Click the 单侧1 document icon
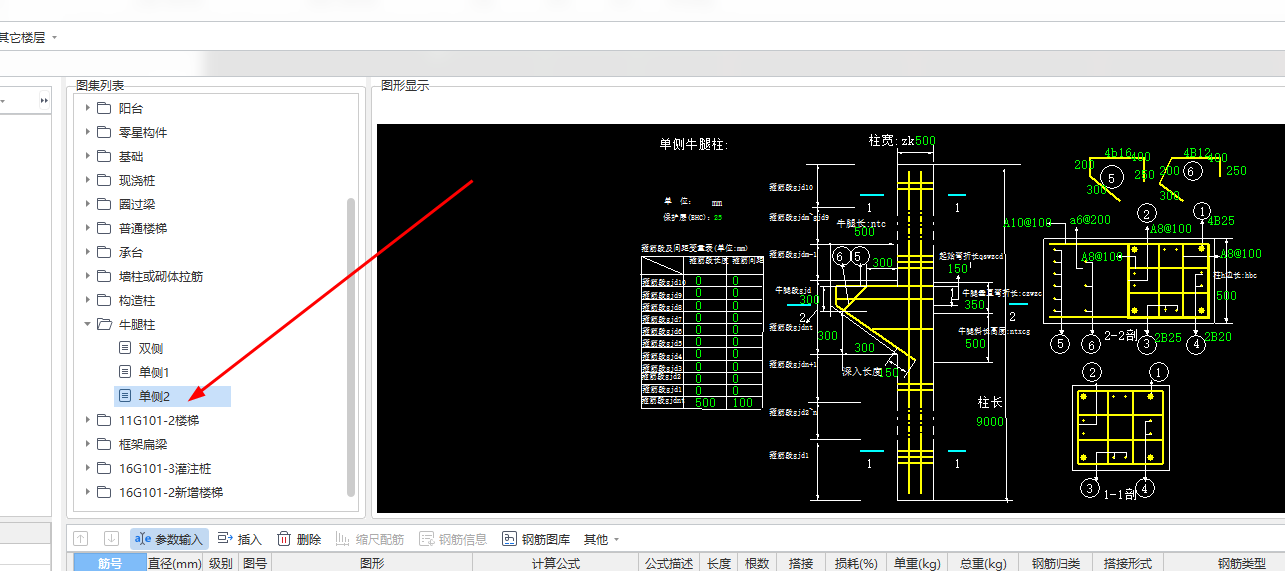This screenshot has height=571, width=1285. (x=125, y=372)
